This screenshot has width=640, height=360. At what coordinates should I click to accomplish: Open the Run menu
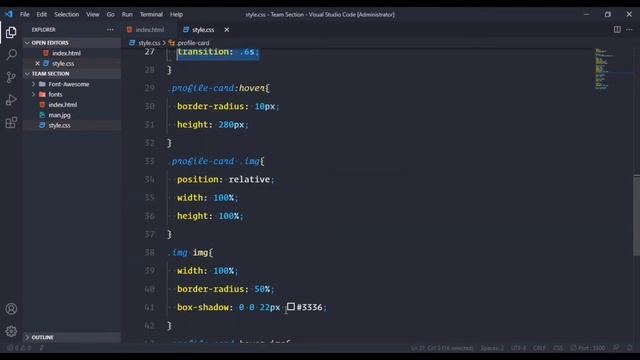pyautogui.click(x=127, y=14)
